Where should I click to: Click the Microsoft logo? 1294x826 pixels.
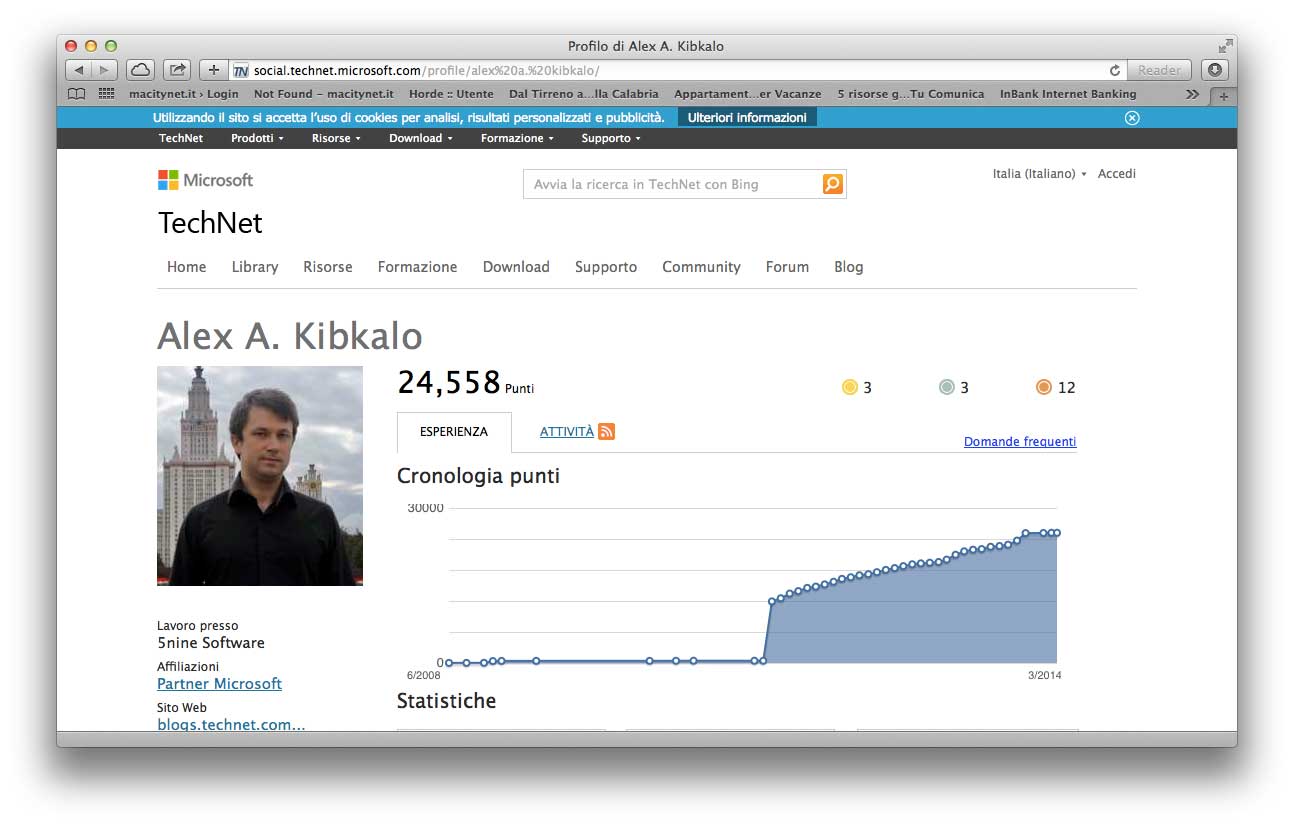[205, 180]
